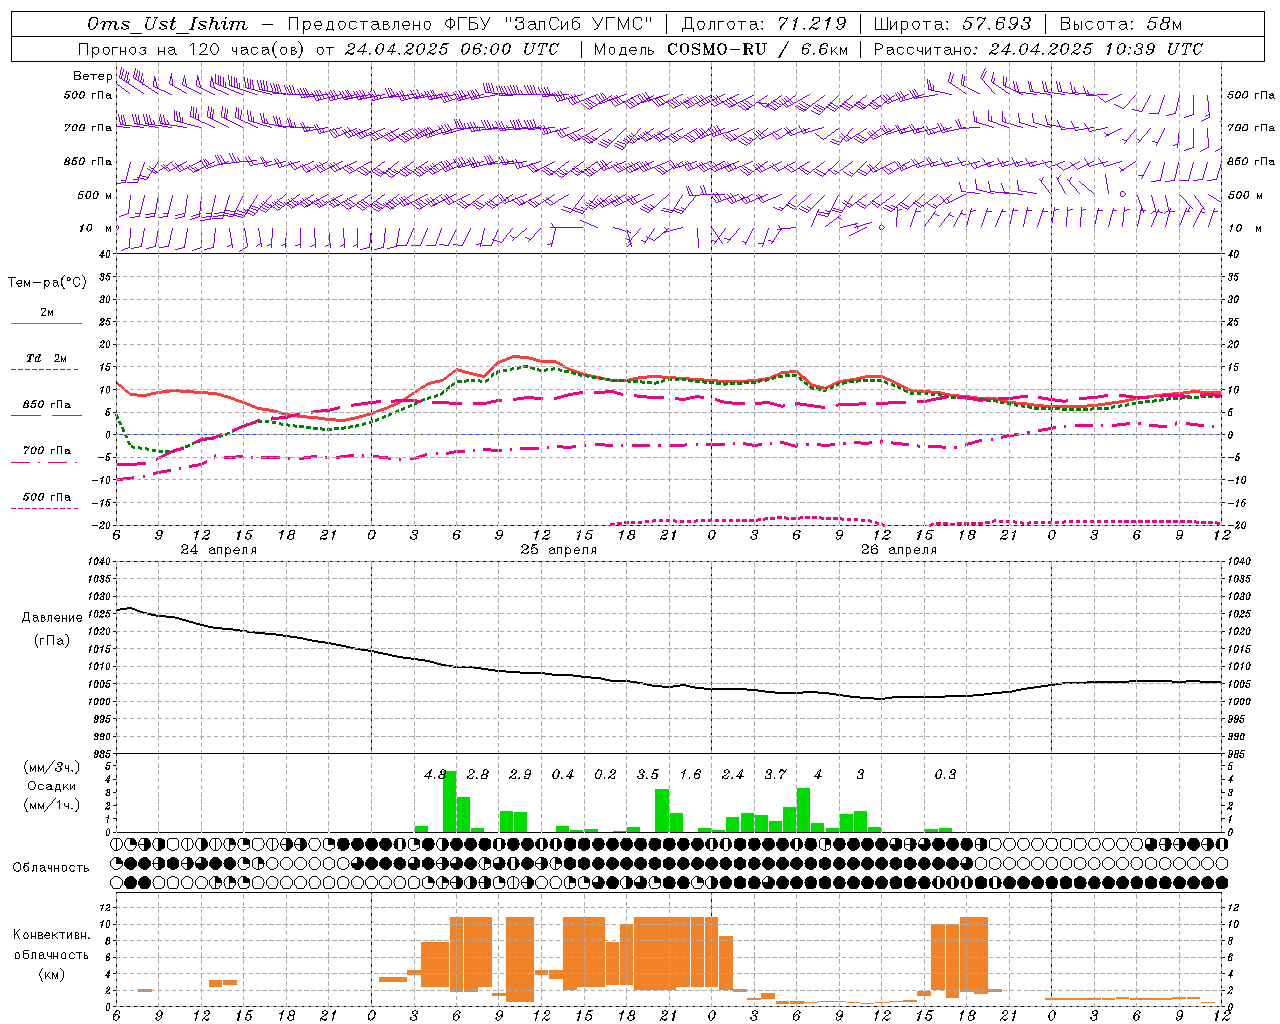Click the Осадки precipitation label
This screenshot has width=1280, height=1024.
point(52,786)
